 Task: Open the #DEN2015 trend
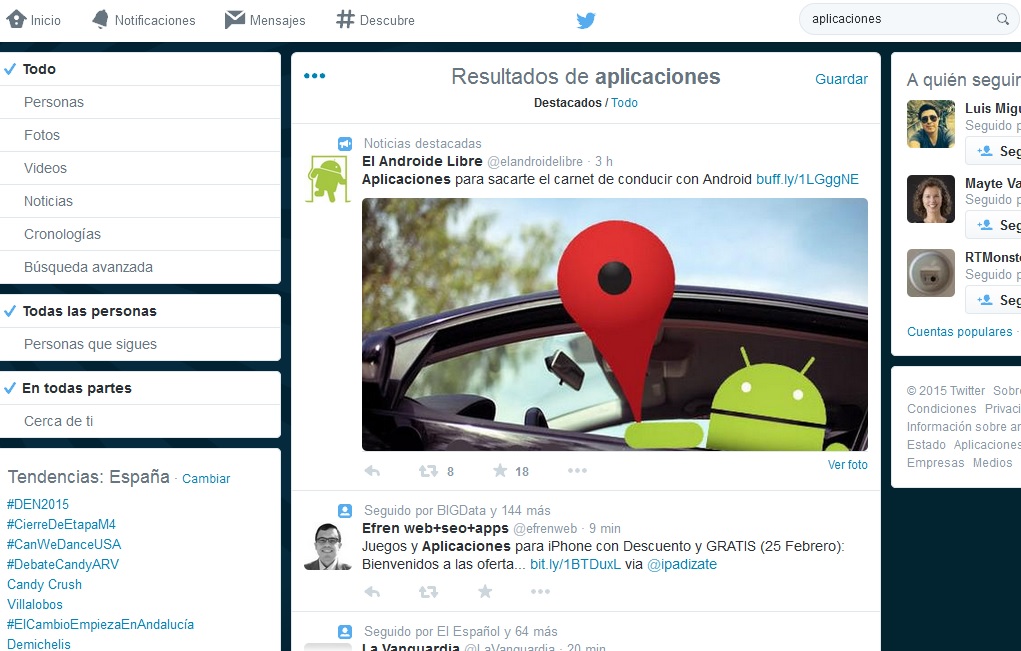(x=38, y=505)
